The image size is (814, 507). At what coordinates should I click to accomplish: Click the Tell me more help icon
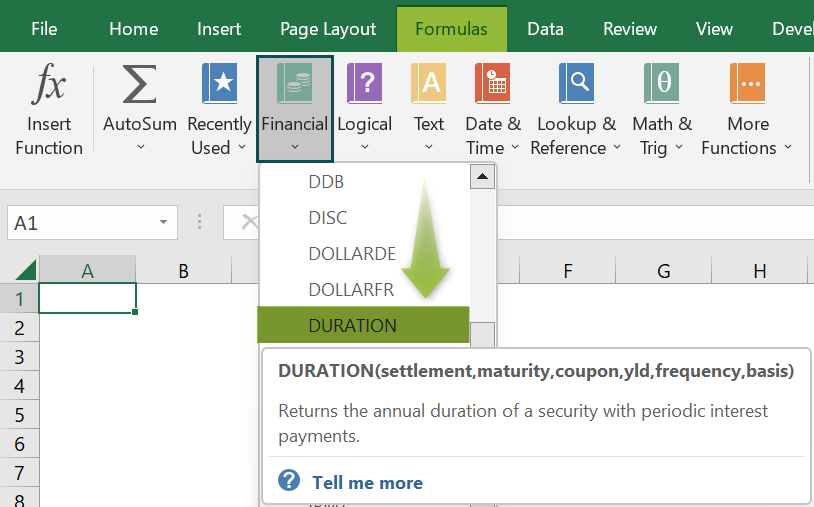pyautogui.click(x=289, y=481)
